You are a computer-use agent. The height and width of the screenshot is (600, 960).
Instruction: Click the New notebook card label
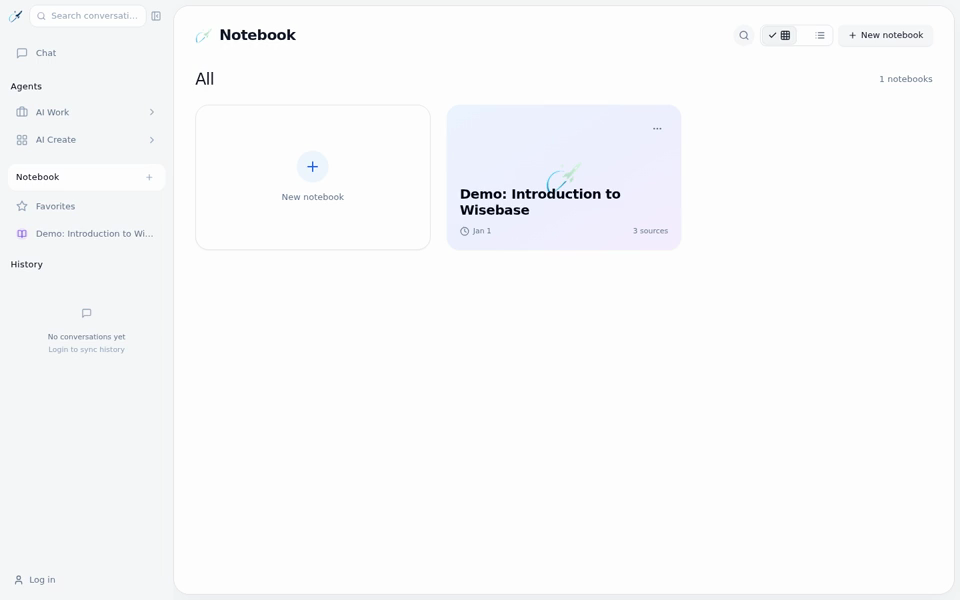coord(313,197)
